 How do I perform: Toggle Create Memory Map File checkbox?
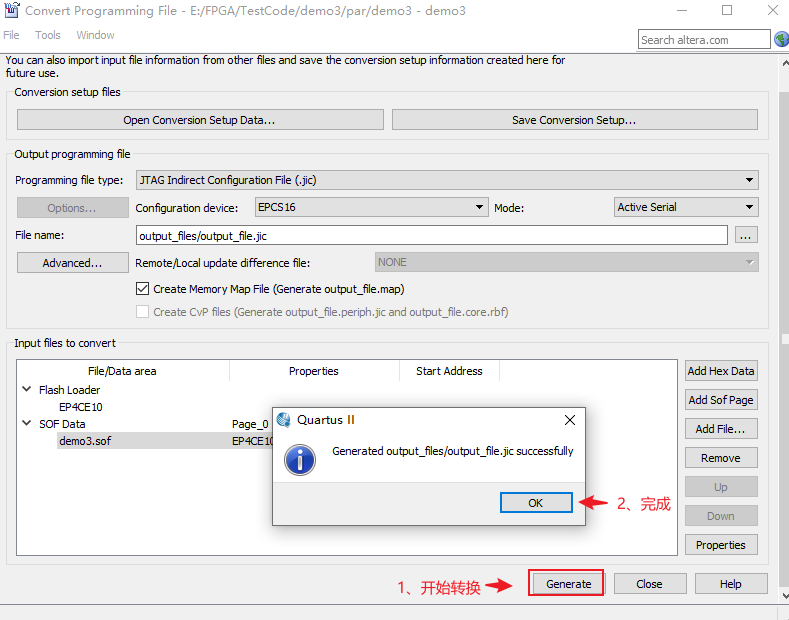[x=142, y=289]
